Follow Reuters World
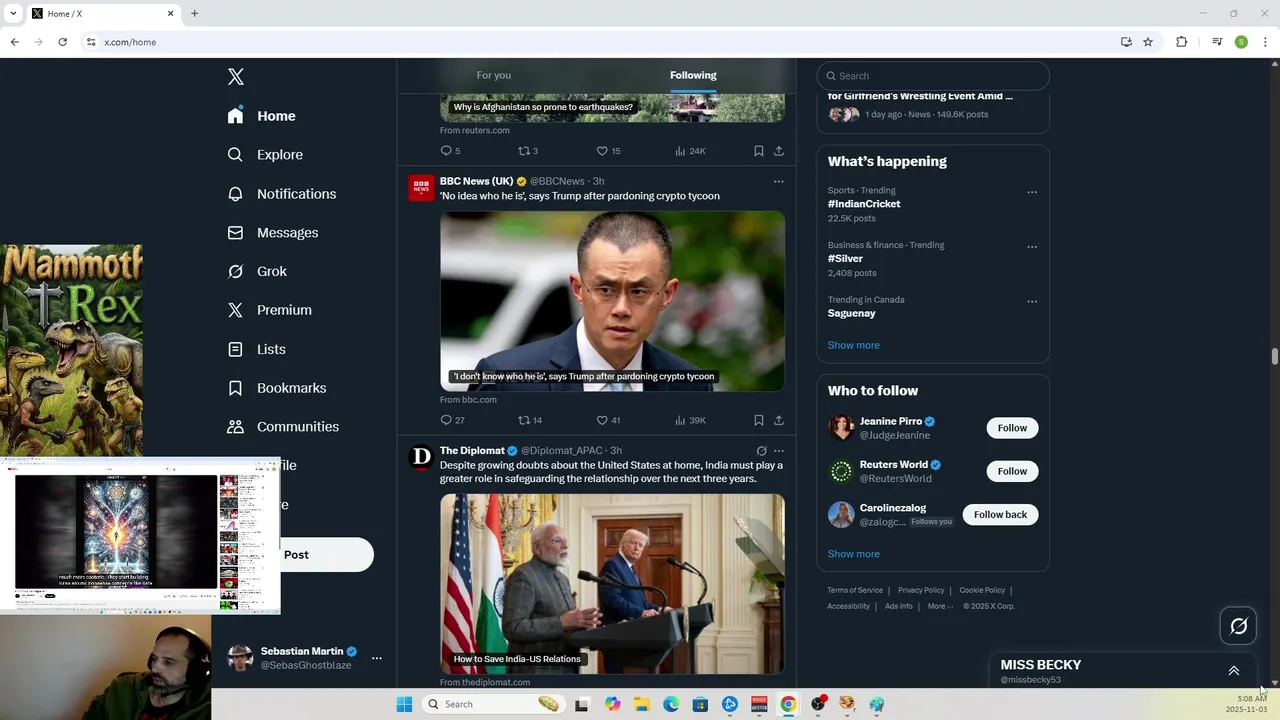 (1012, 471)
